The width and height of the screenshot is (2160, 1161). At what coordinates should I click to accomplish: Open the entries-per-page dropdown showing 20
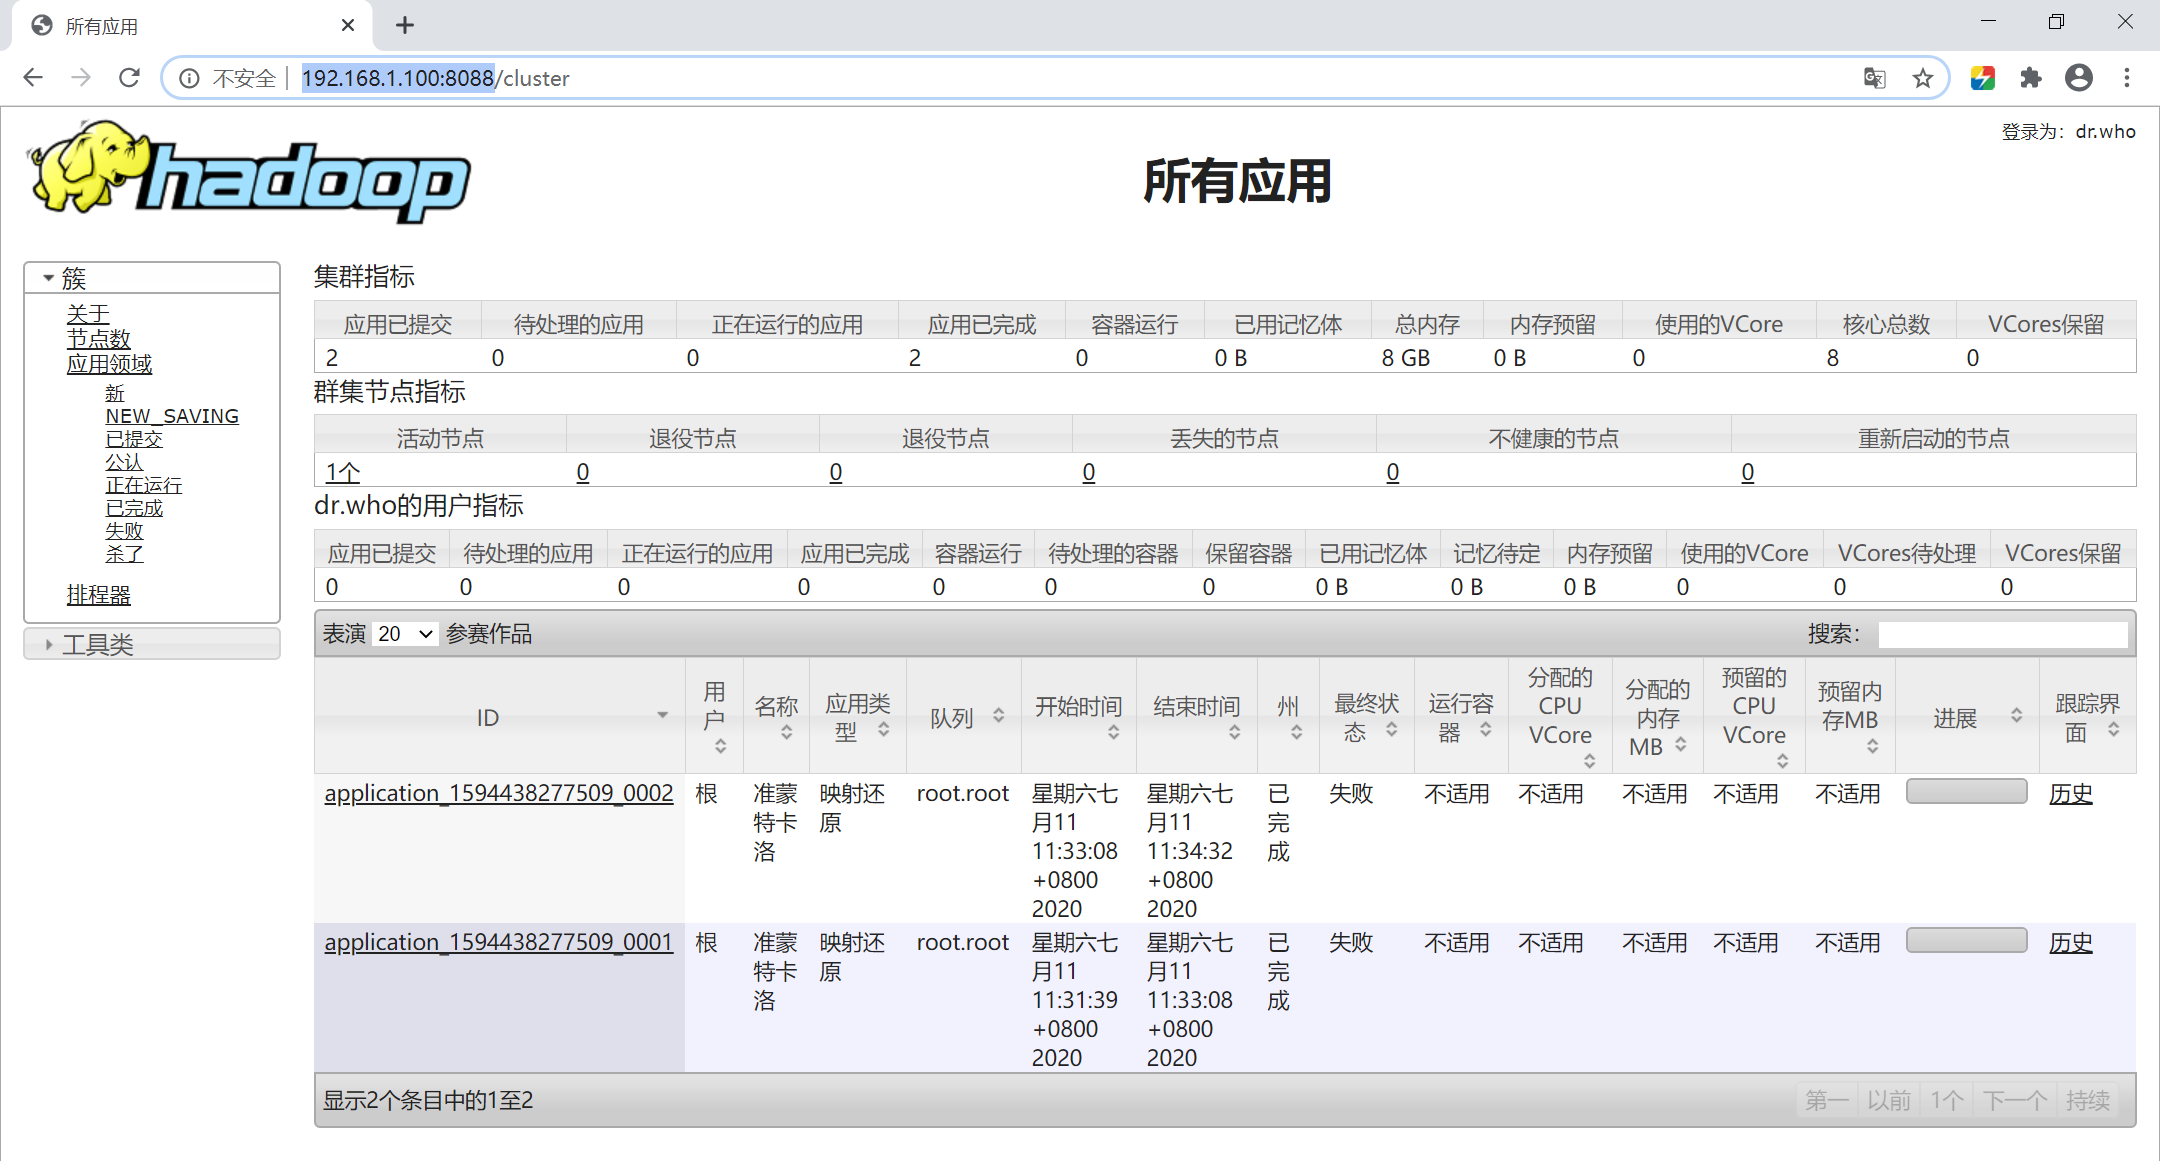pos(404,633)
